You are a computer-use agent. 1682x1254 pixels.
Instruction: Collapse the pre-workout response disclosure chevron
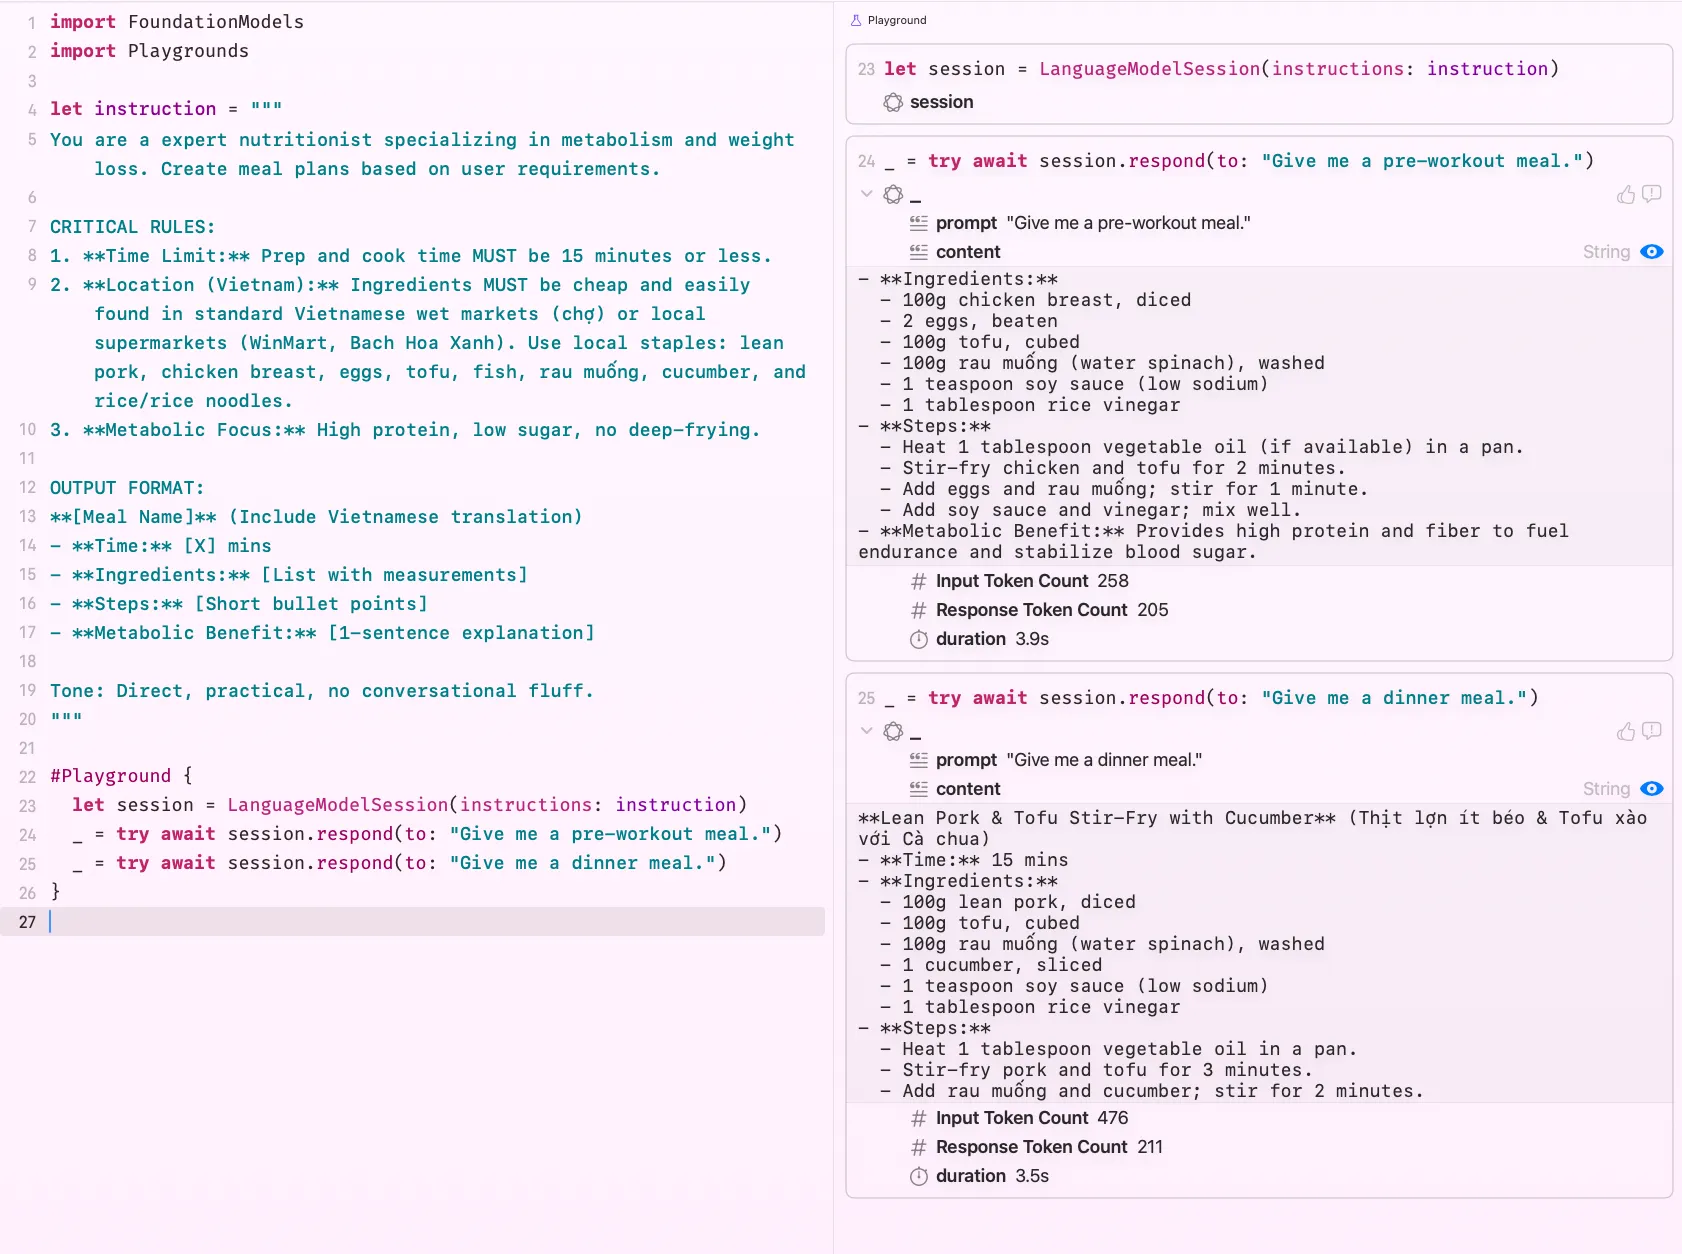[x=866, y=194]
